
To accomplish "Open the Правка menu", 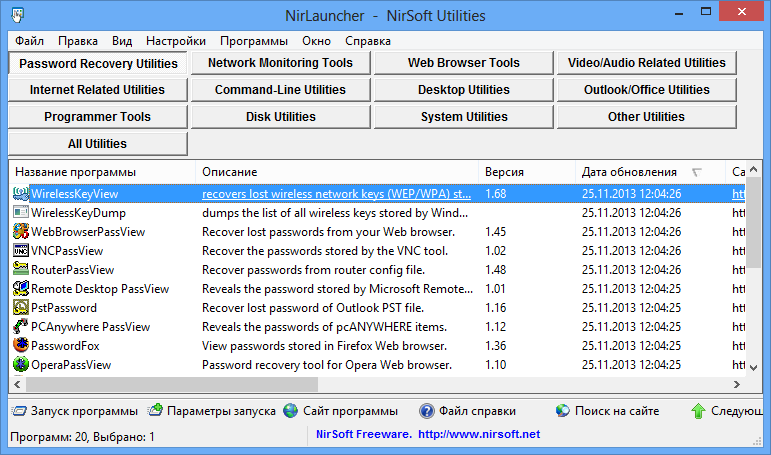I will point(78,41).
